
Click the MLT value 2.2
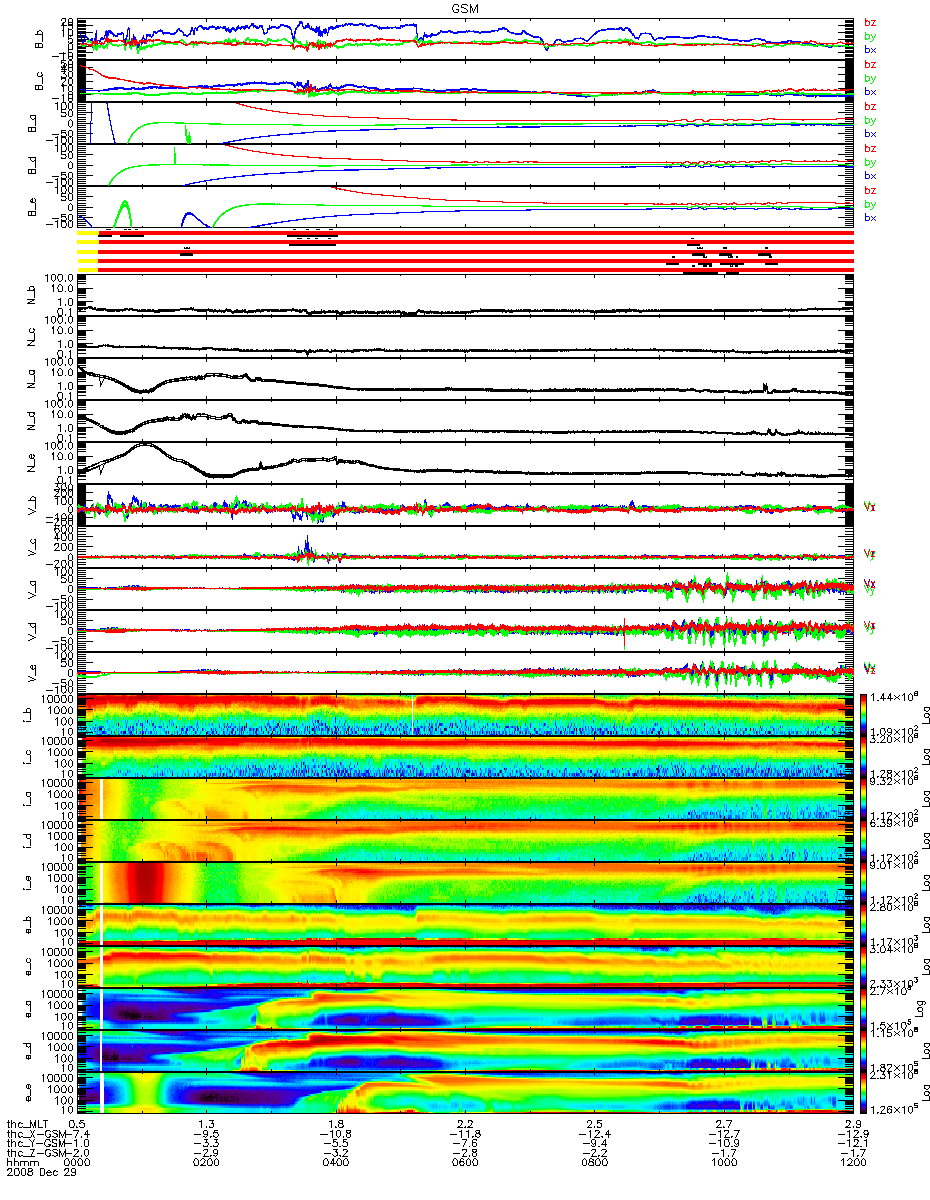467,1123
